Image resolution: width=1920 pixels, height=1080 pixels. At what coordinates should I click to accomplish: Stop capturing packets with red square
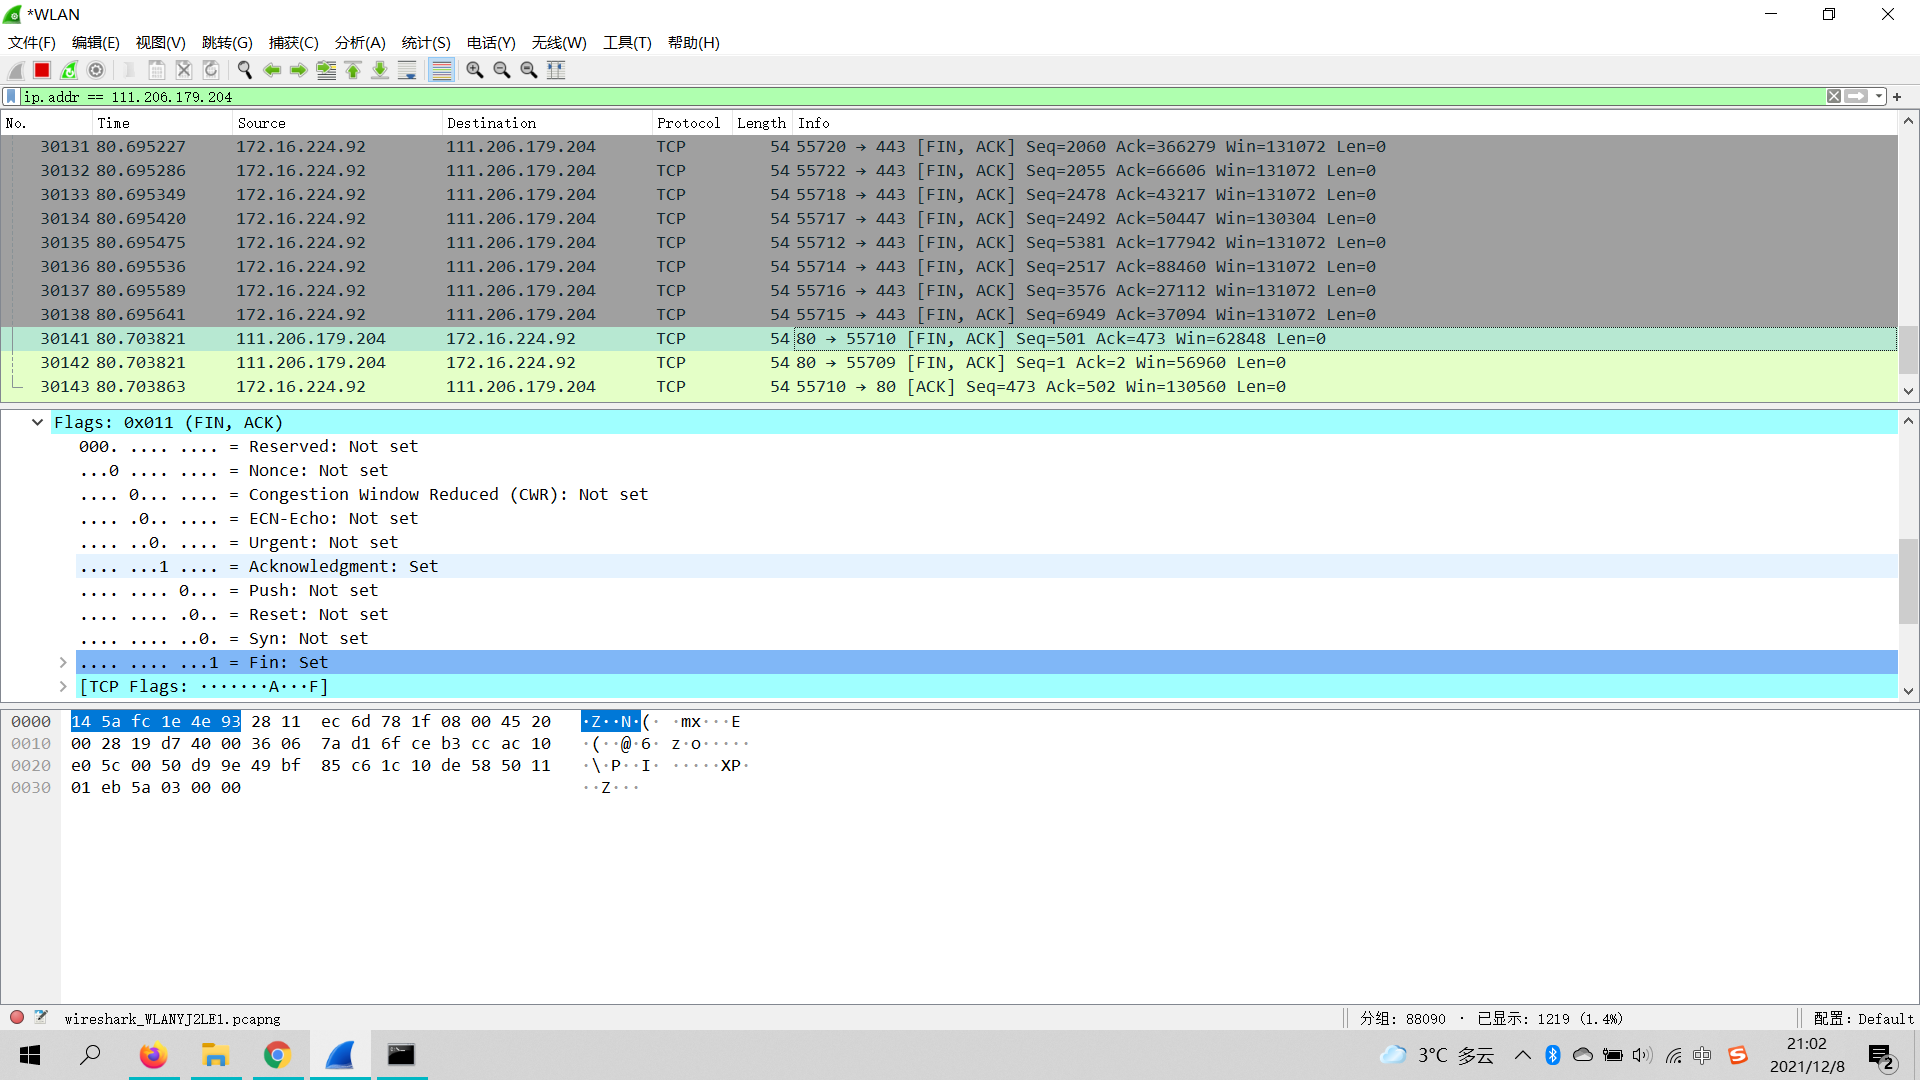click(x=42, y=70)
